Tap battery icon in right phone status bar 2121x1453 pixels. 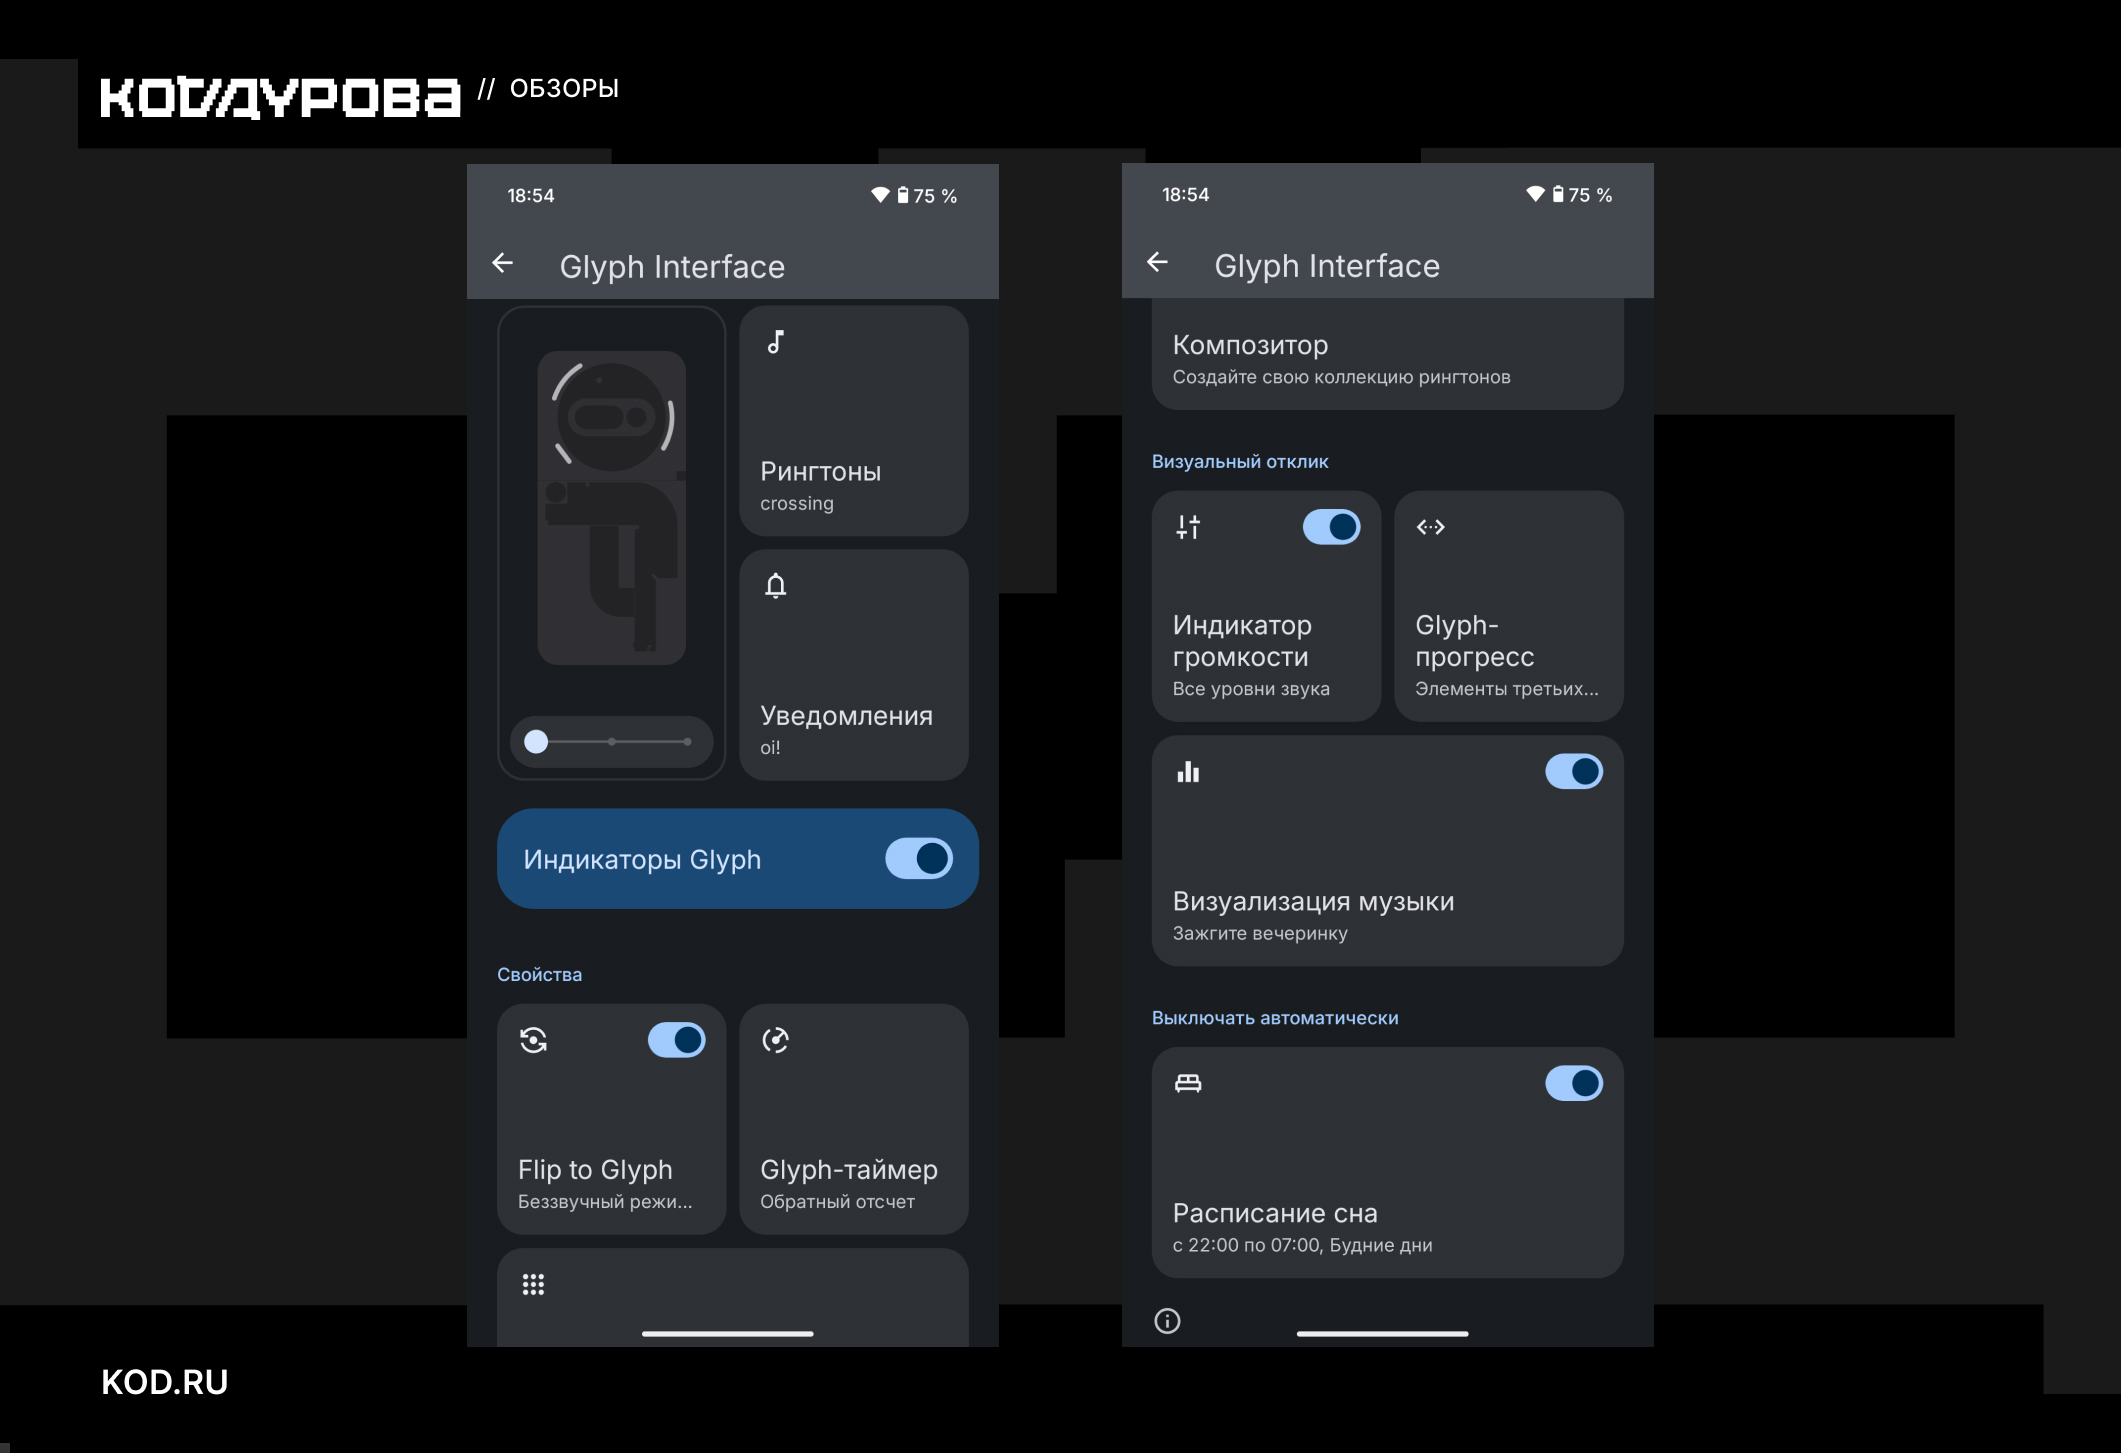coord(1558,194)
